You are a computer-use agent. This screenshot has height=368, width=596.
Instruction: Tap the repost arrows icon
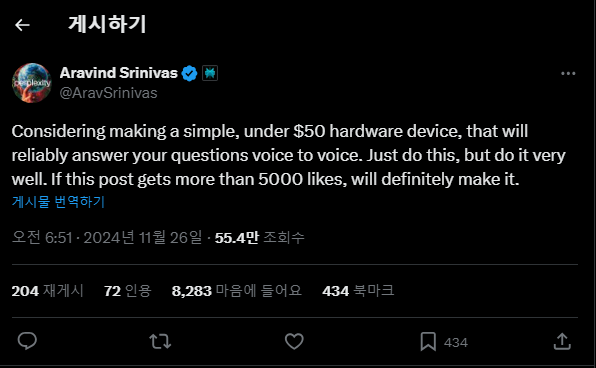point(160,341)
